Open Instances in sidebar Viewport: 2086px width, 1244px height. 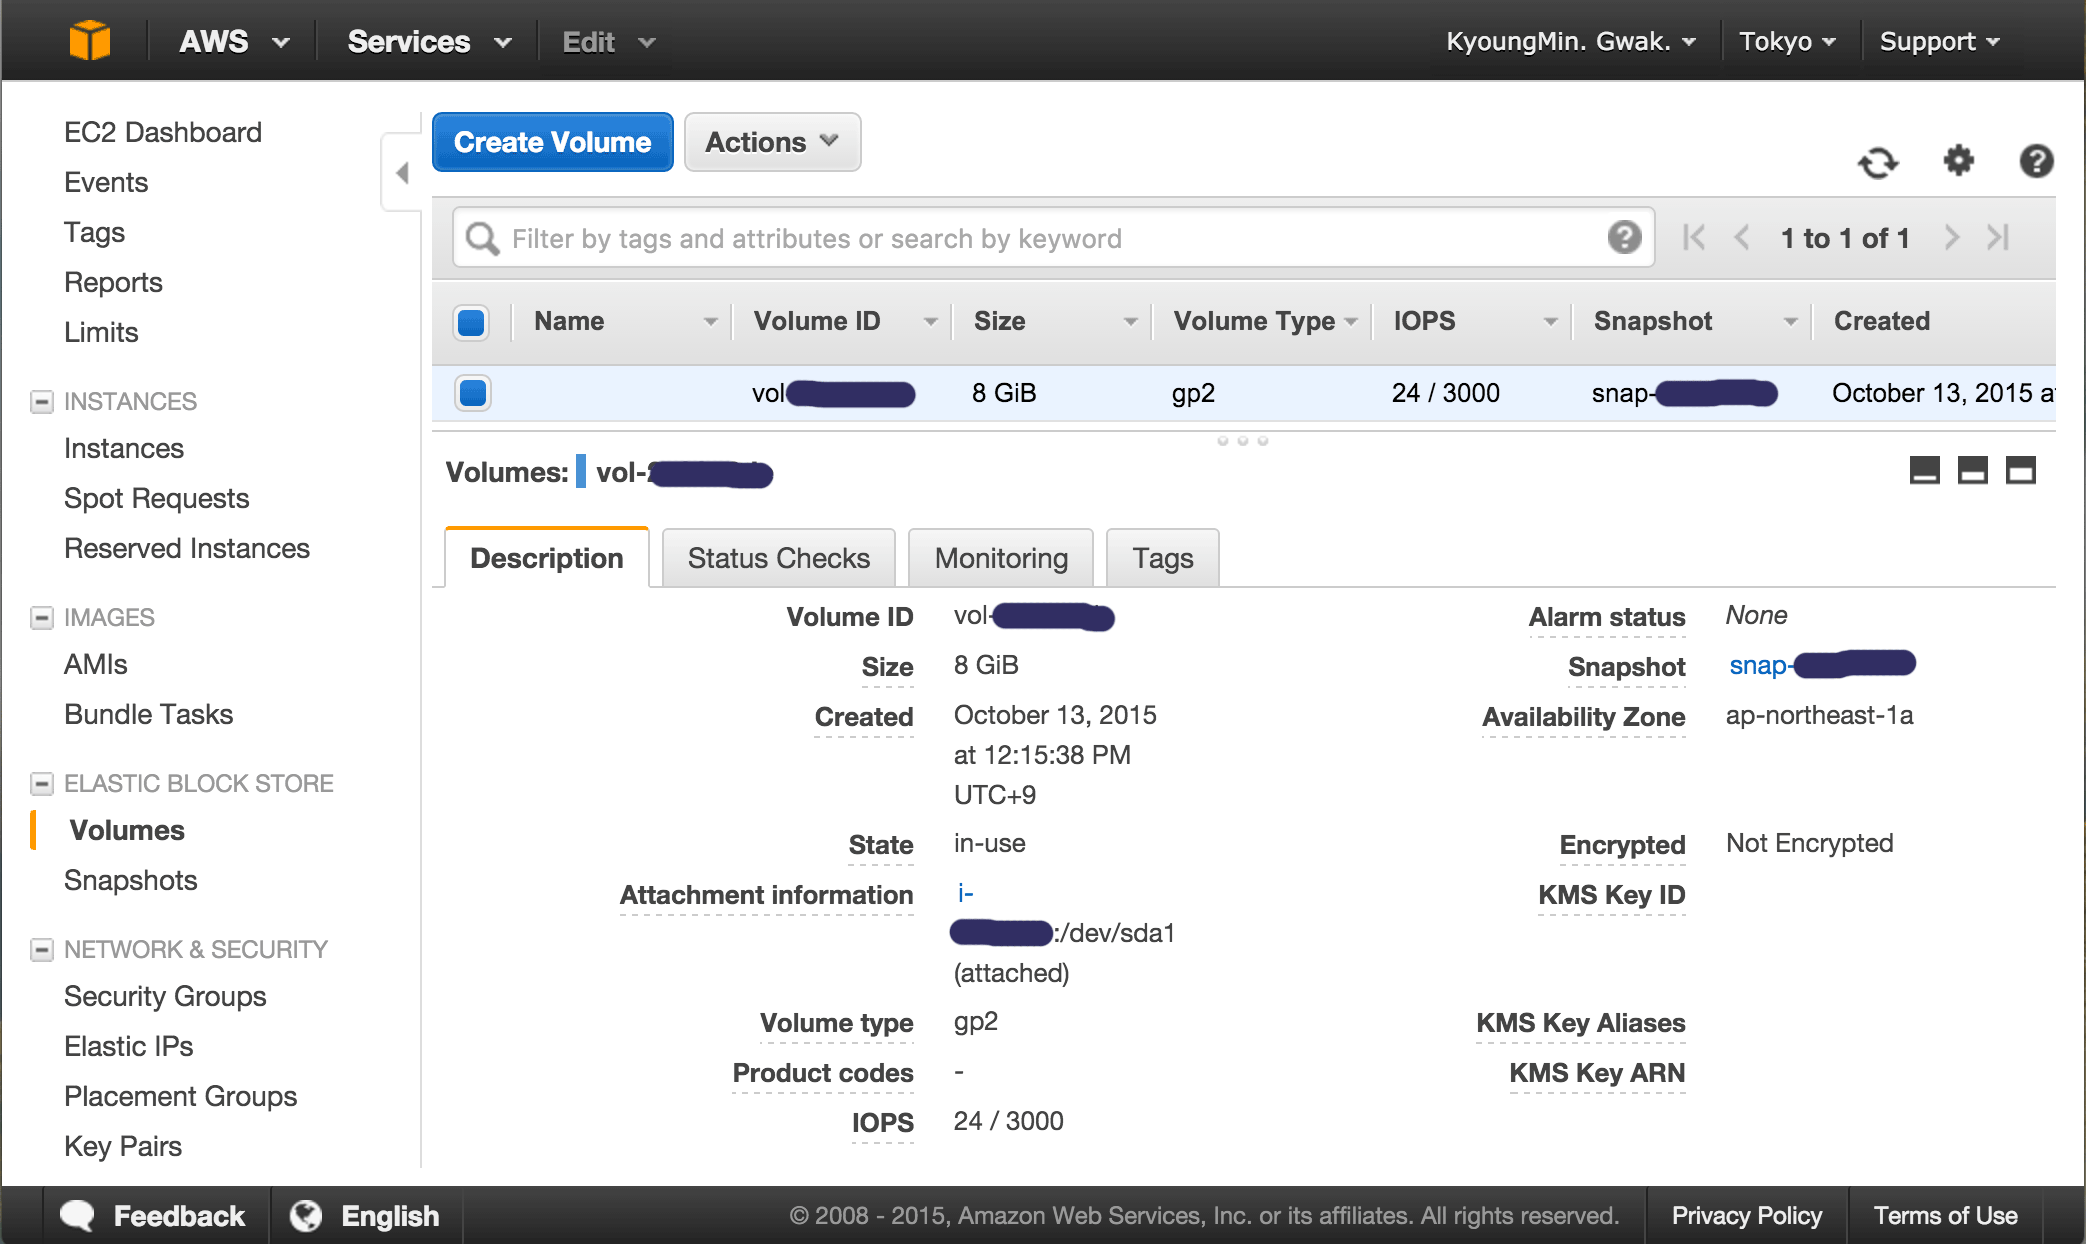click(124, 448)
